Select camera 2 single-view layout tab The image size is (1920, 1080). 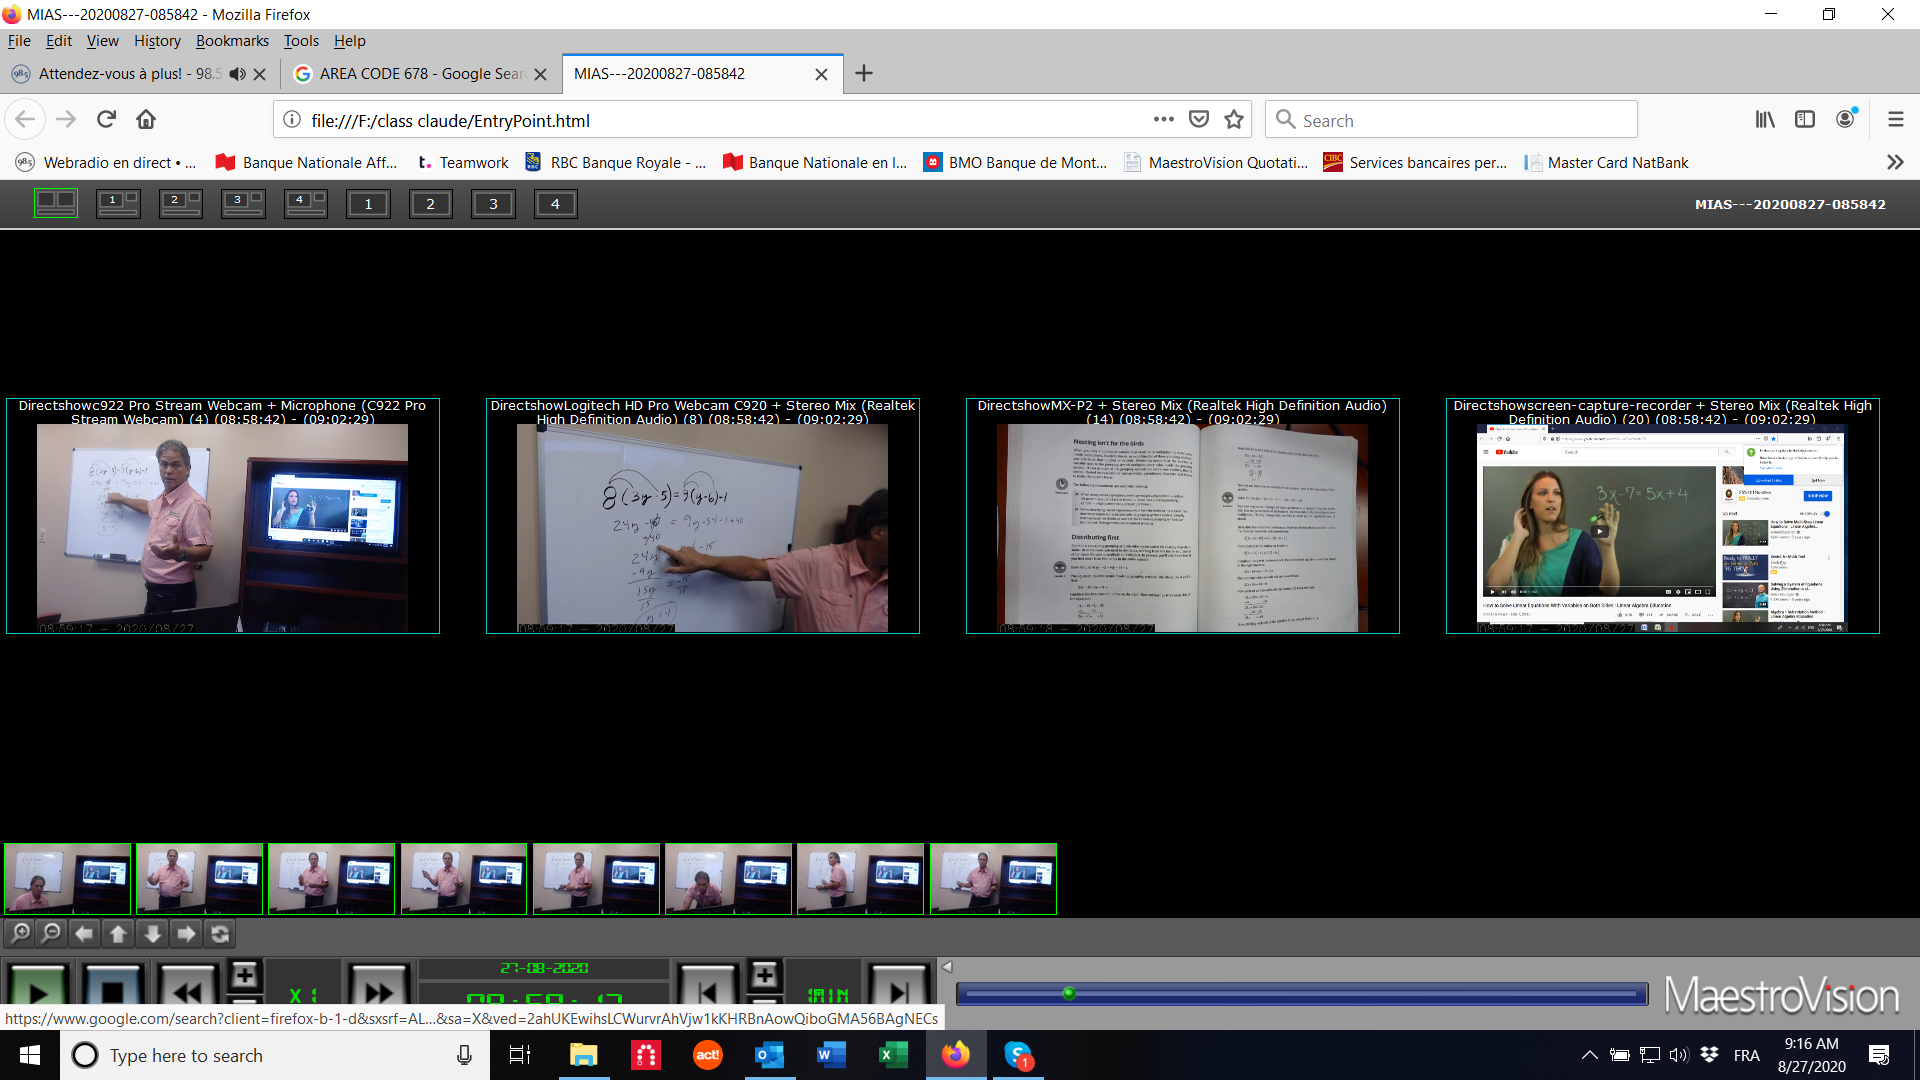(x=429, y=204)
